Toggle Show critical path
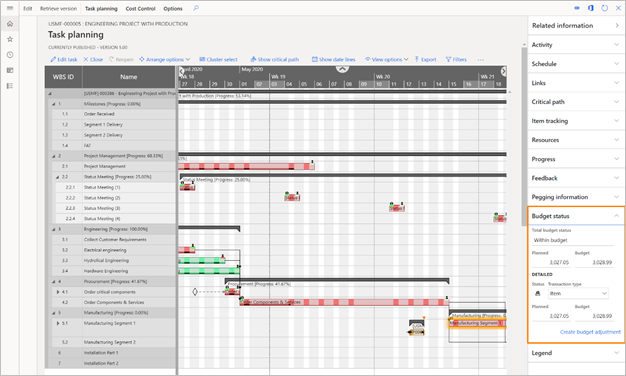Screen dimensions: 626x376 pyautogui.click(x=275, y=59)
